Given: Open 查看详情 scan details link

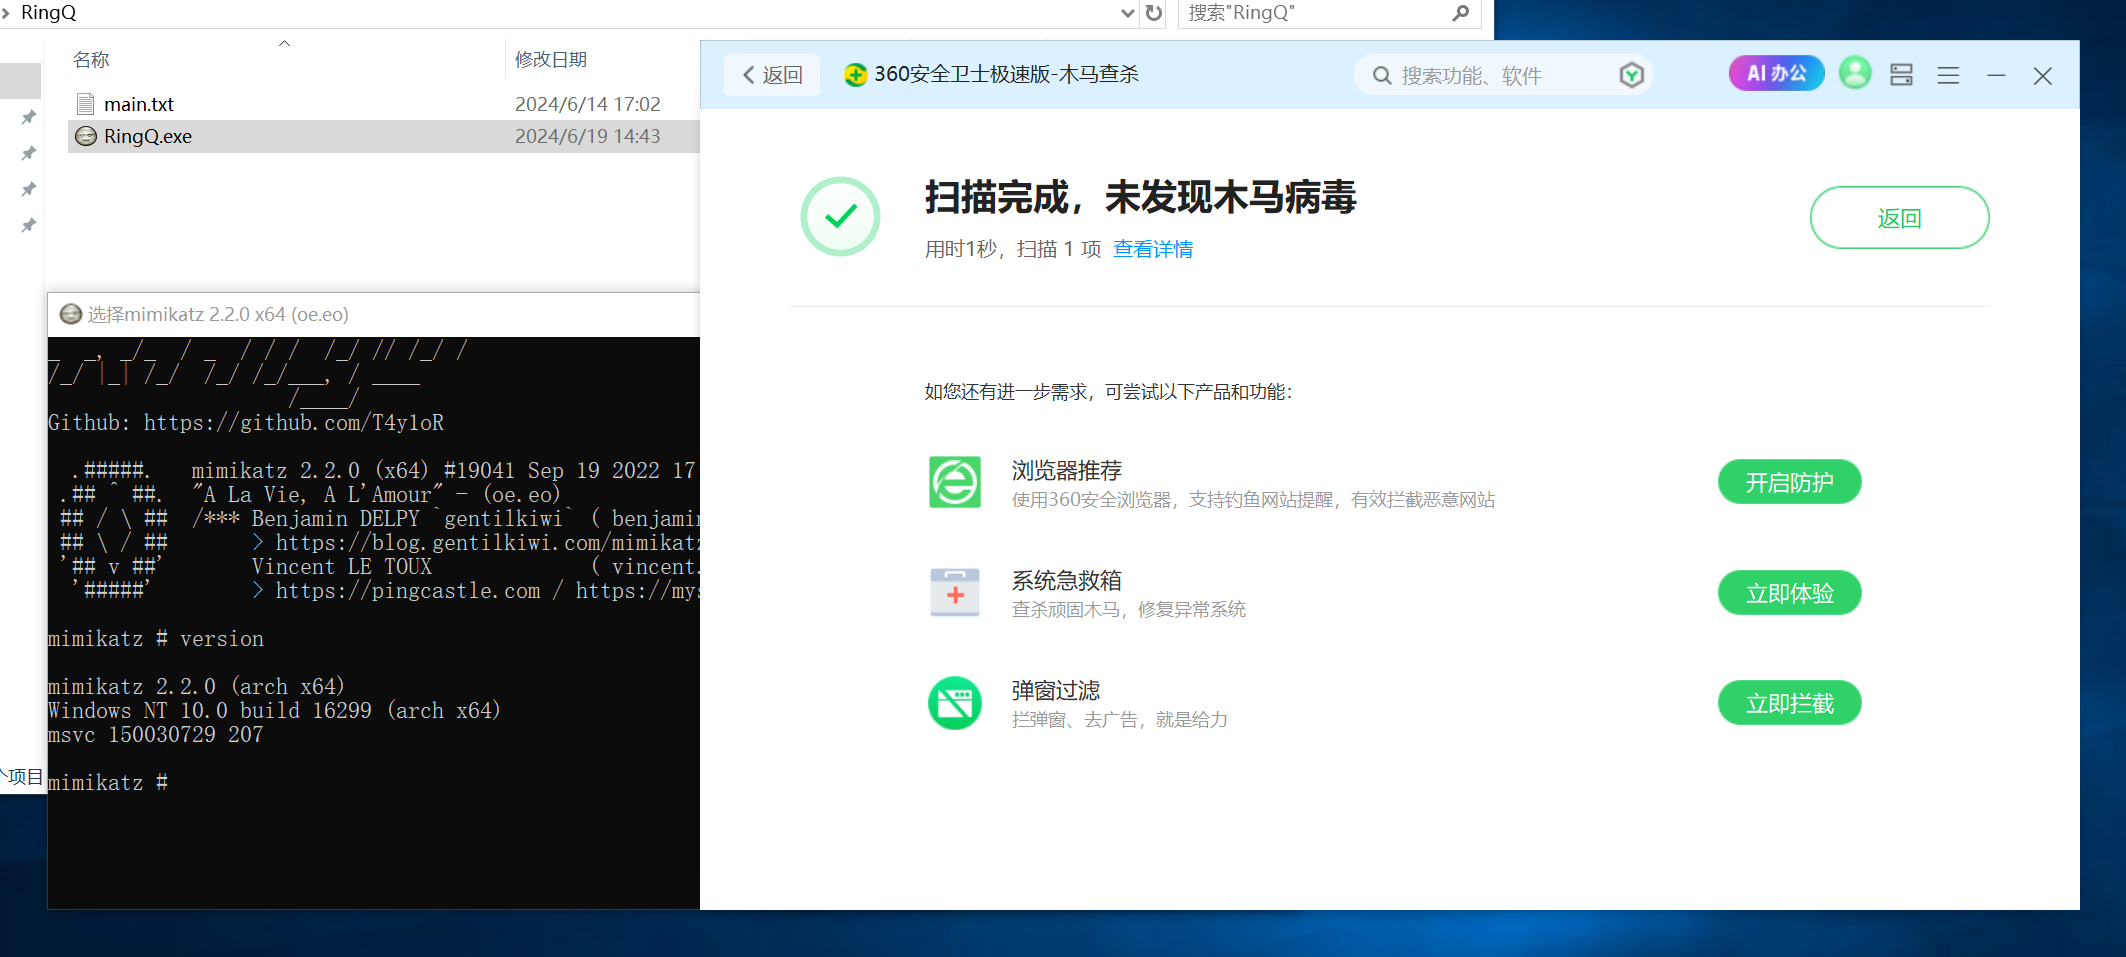Looking at the screenshot, I should click(x=1153, y=249).
